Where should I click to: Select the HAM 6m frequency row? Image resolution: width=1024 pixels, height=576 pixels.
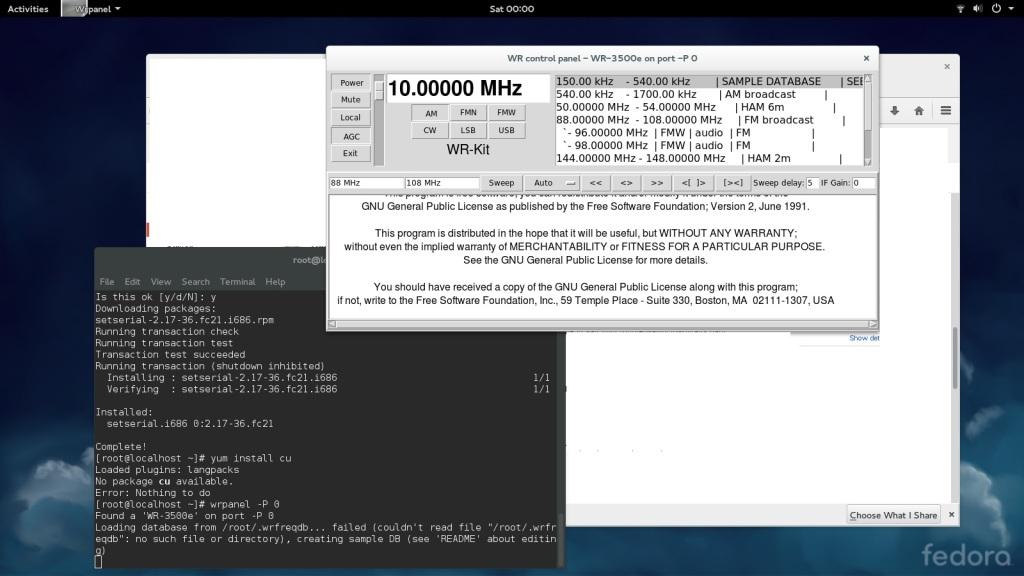[709, 107]
